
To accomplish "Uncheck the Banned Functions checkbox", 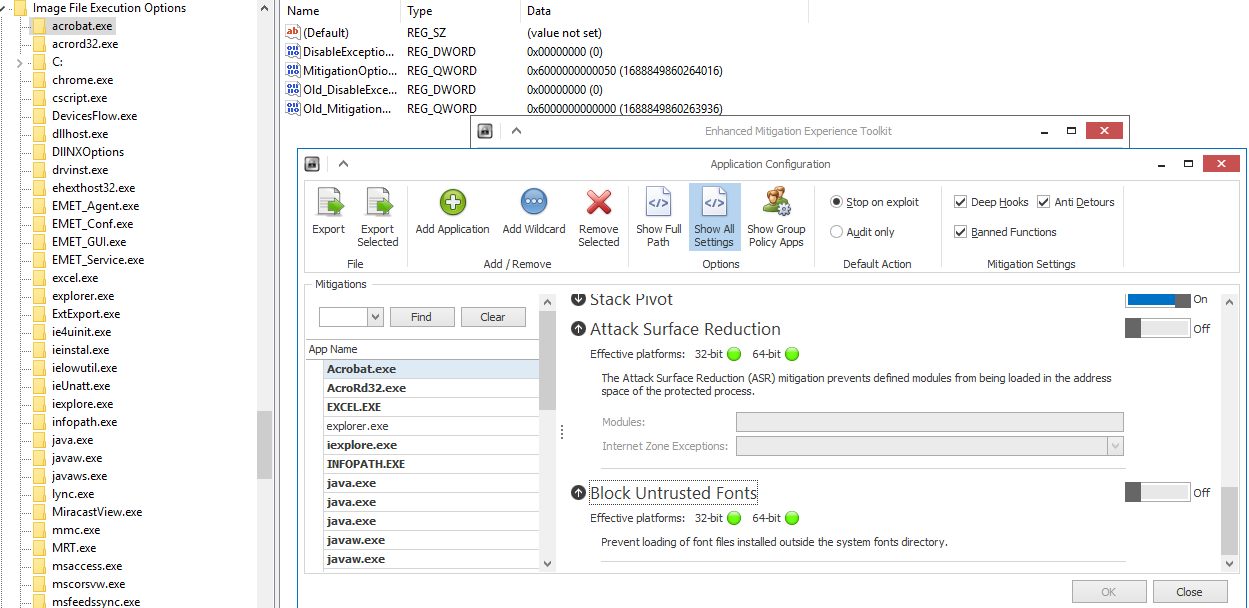I will tap(961, 232).
